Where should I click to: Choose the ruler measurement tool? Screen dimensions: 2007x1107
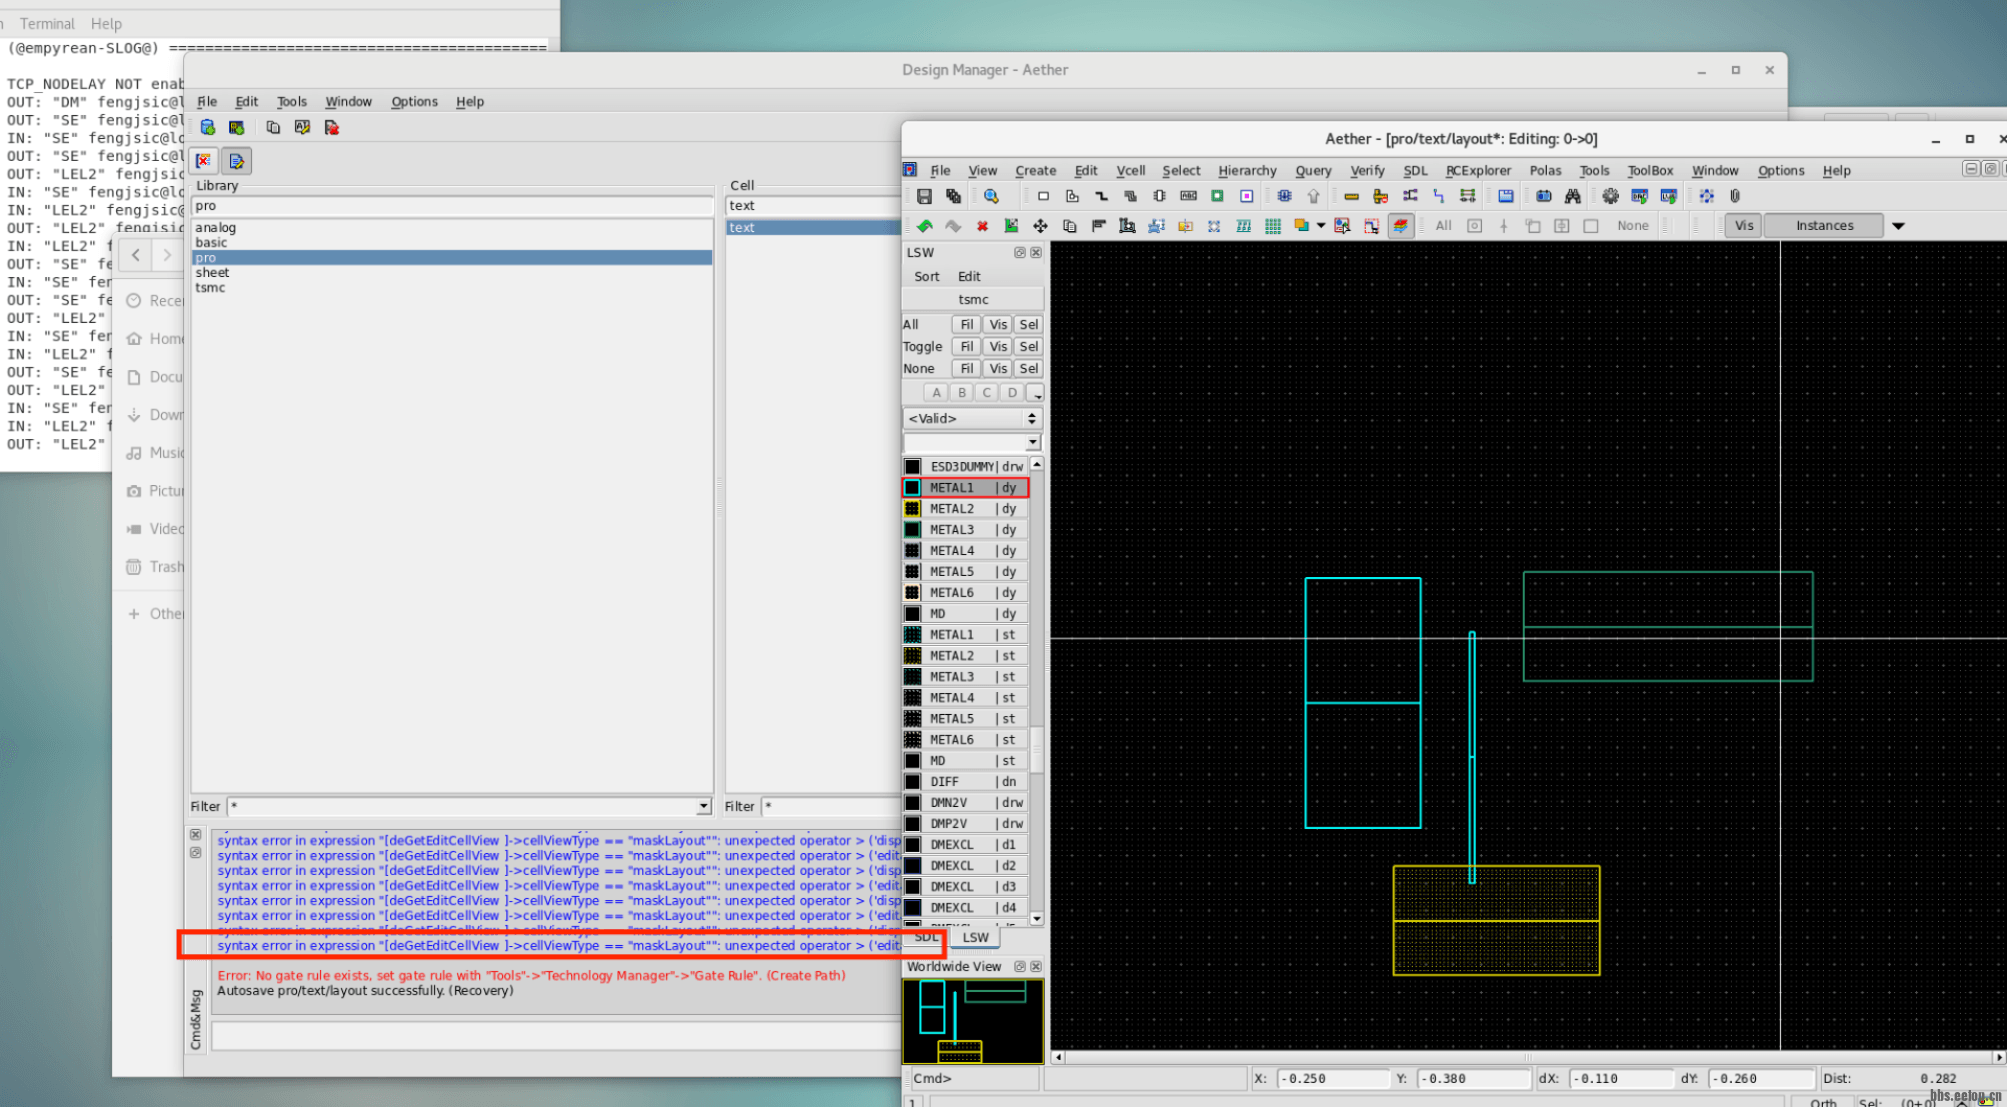[x=1351, y=197]
